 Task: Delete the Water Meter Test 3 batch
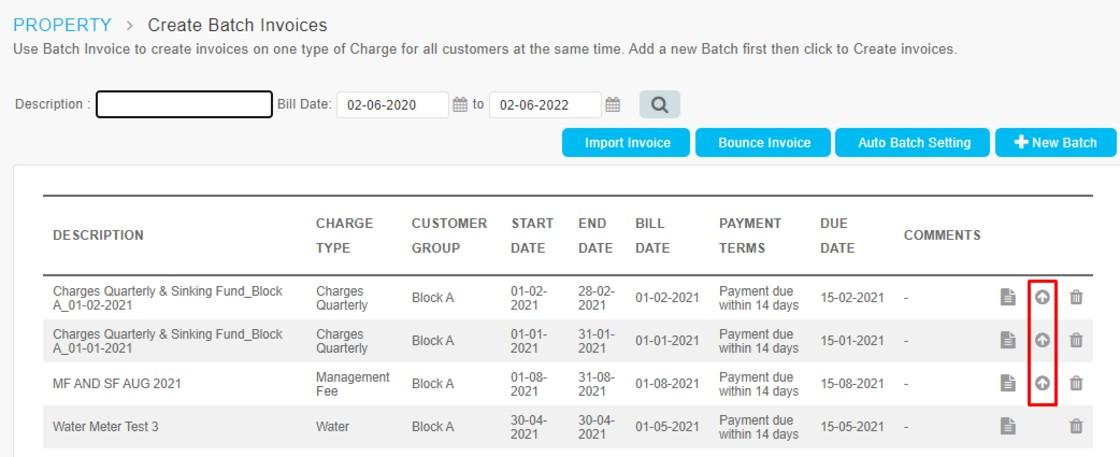coord(1076,426)
